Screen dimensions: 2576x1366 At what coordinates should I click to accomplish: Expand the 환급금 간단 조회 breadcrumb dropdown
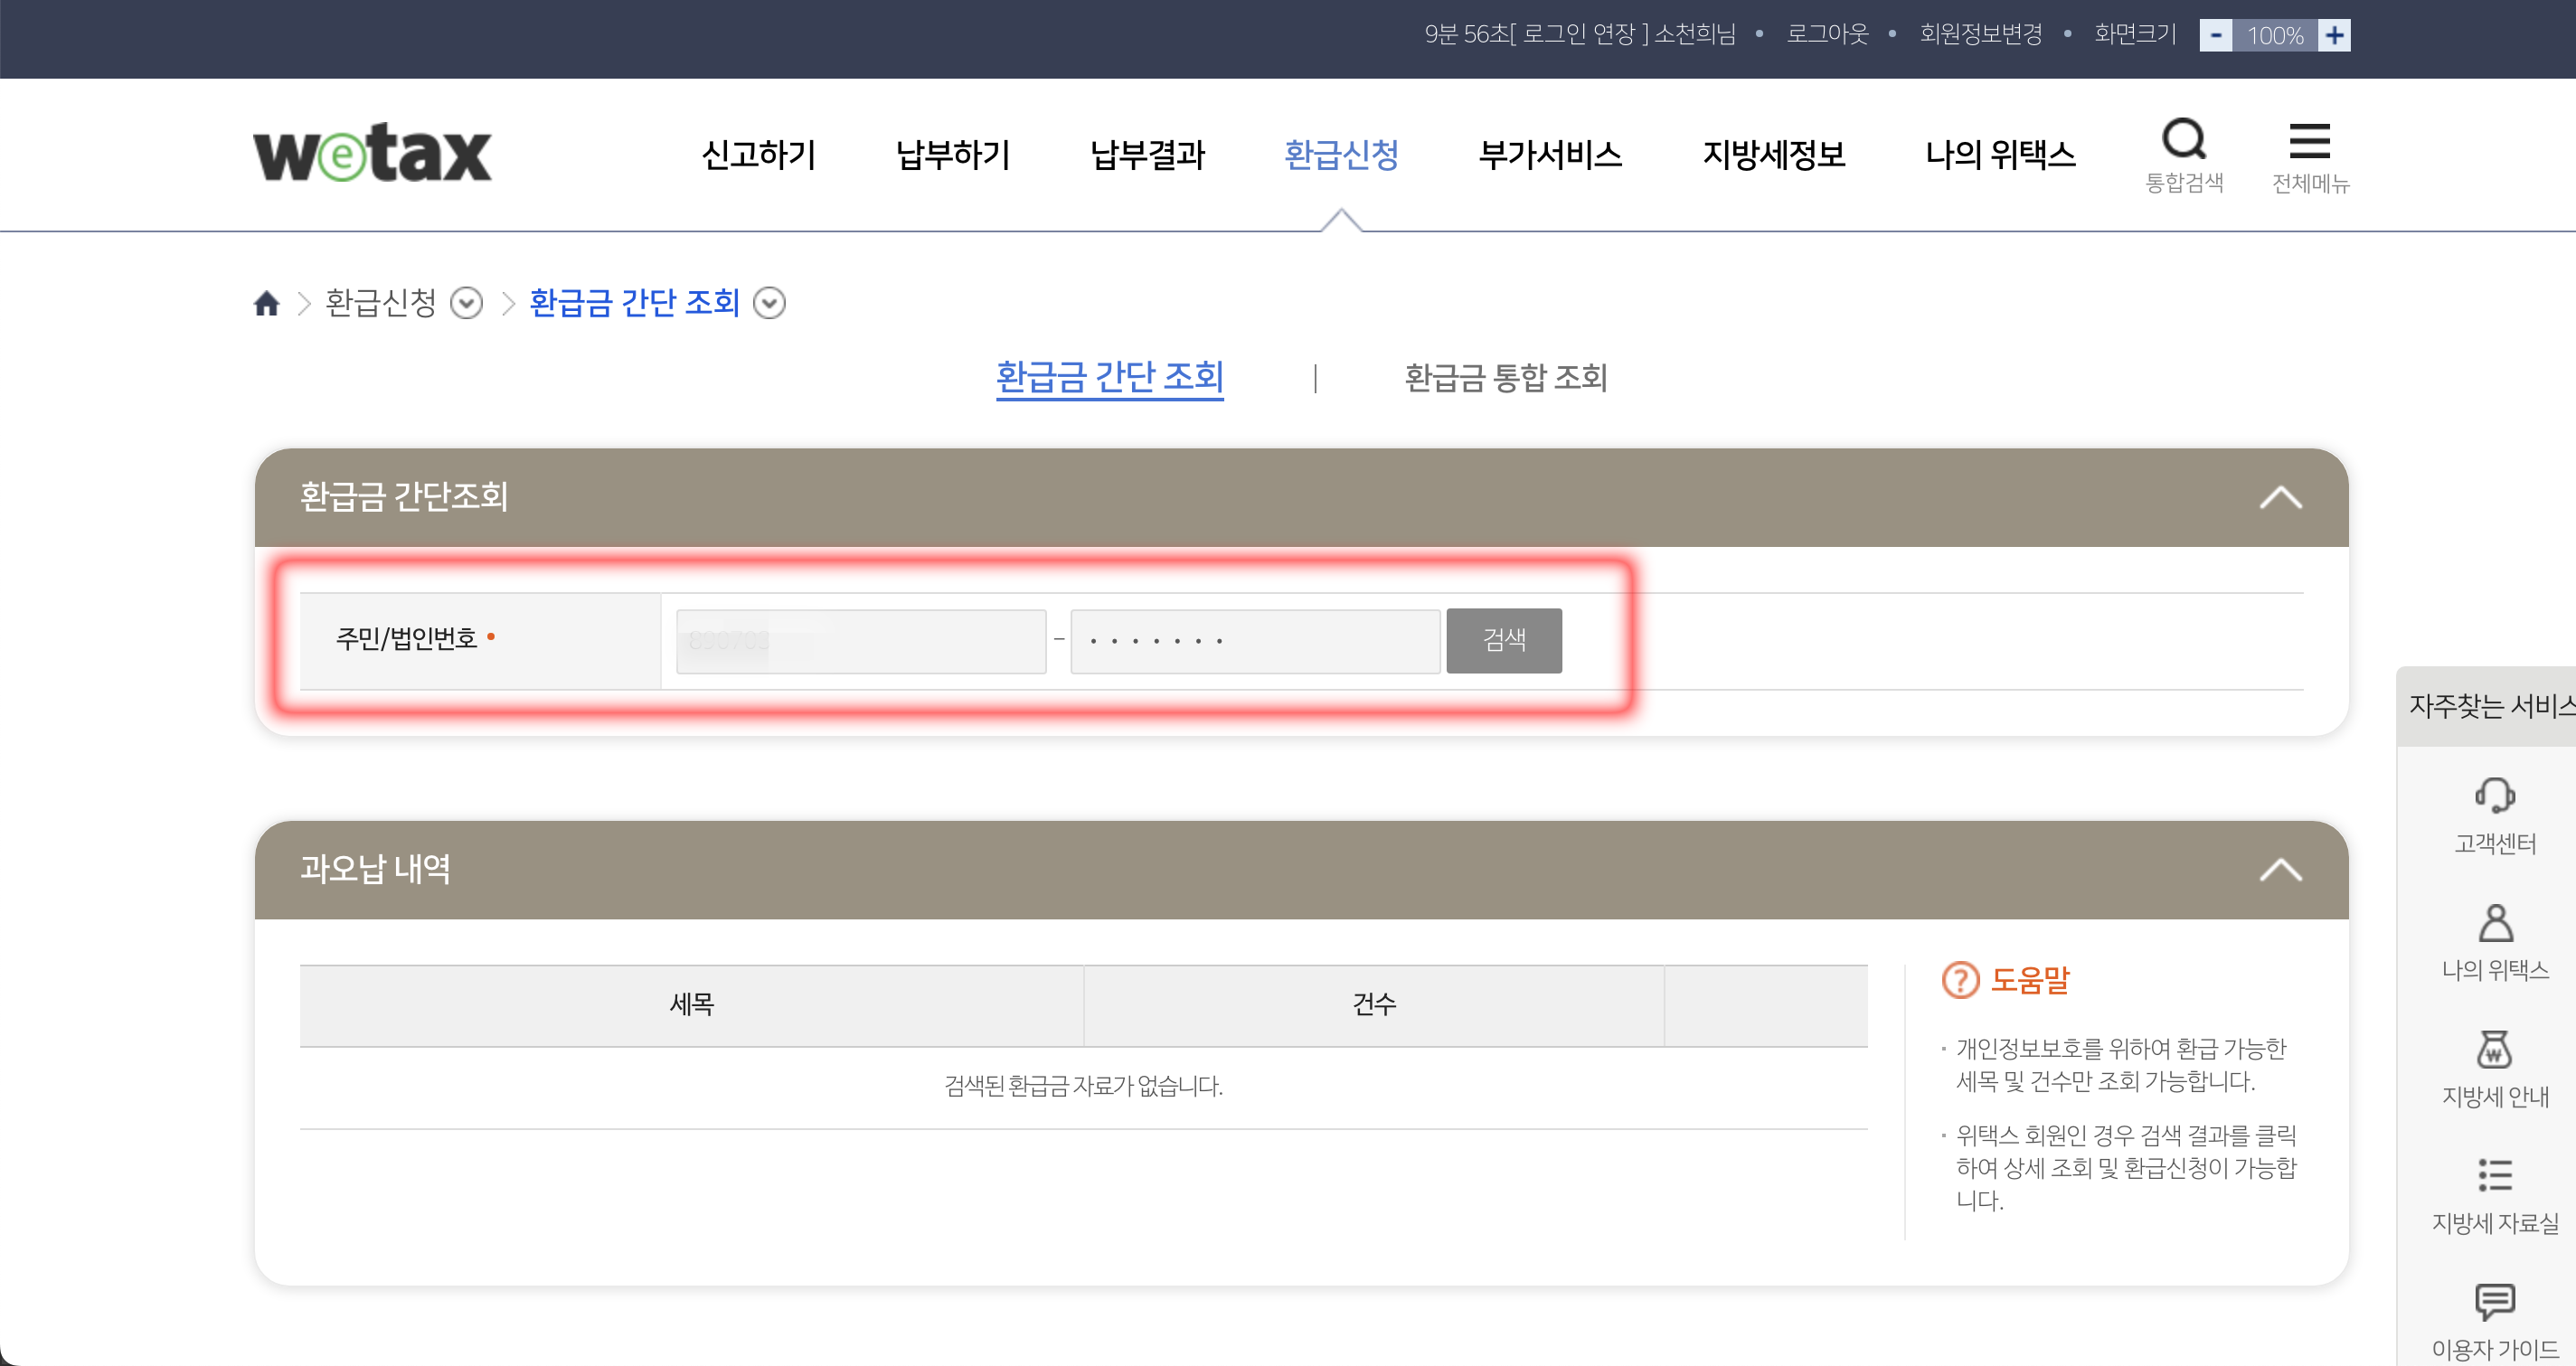click(769, 303)
